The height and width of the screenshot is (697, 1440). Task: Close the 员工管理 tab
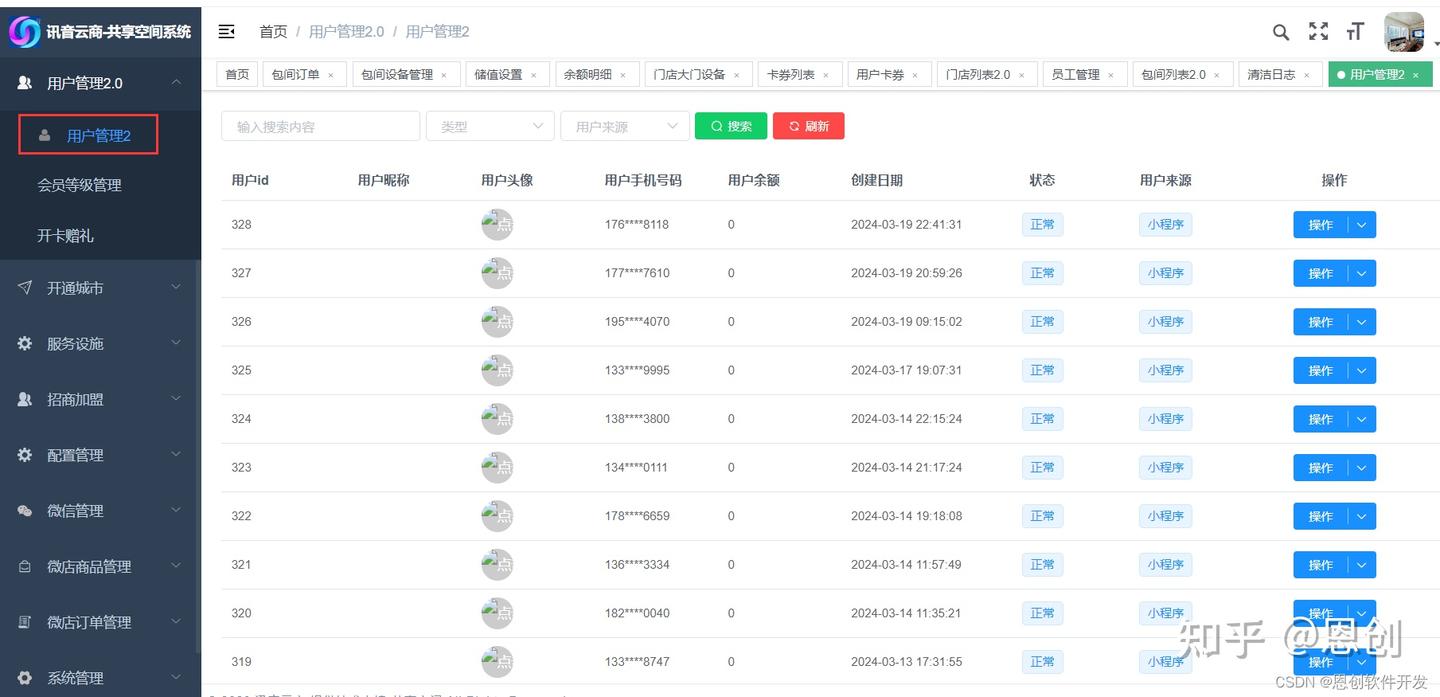[x=1111, y=75]
